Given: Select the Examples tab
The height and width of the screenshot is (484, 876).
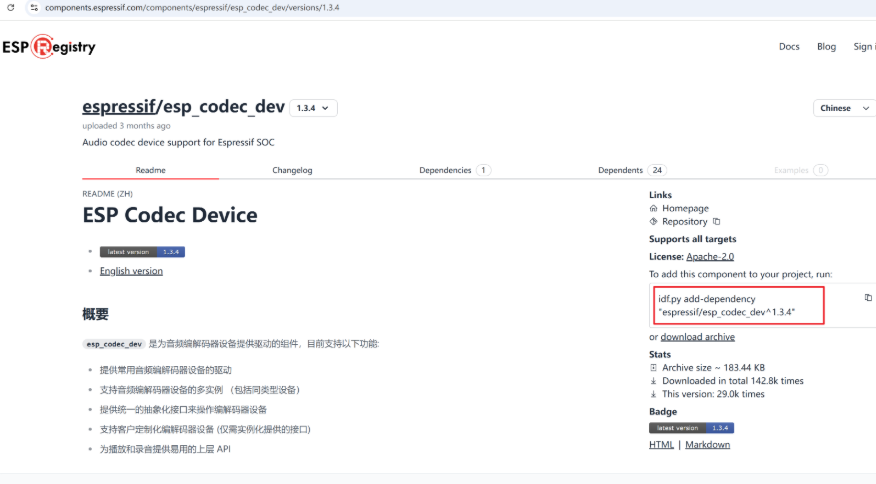Looking at the screenshot, I should pyautogui.click(x=801, y=170).
